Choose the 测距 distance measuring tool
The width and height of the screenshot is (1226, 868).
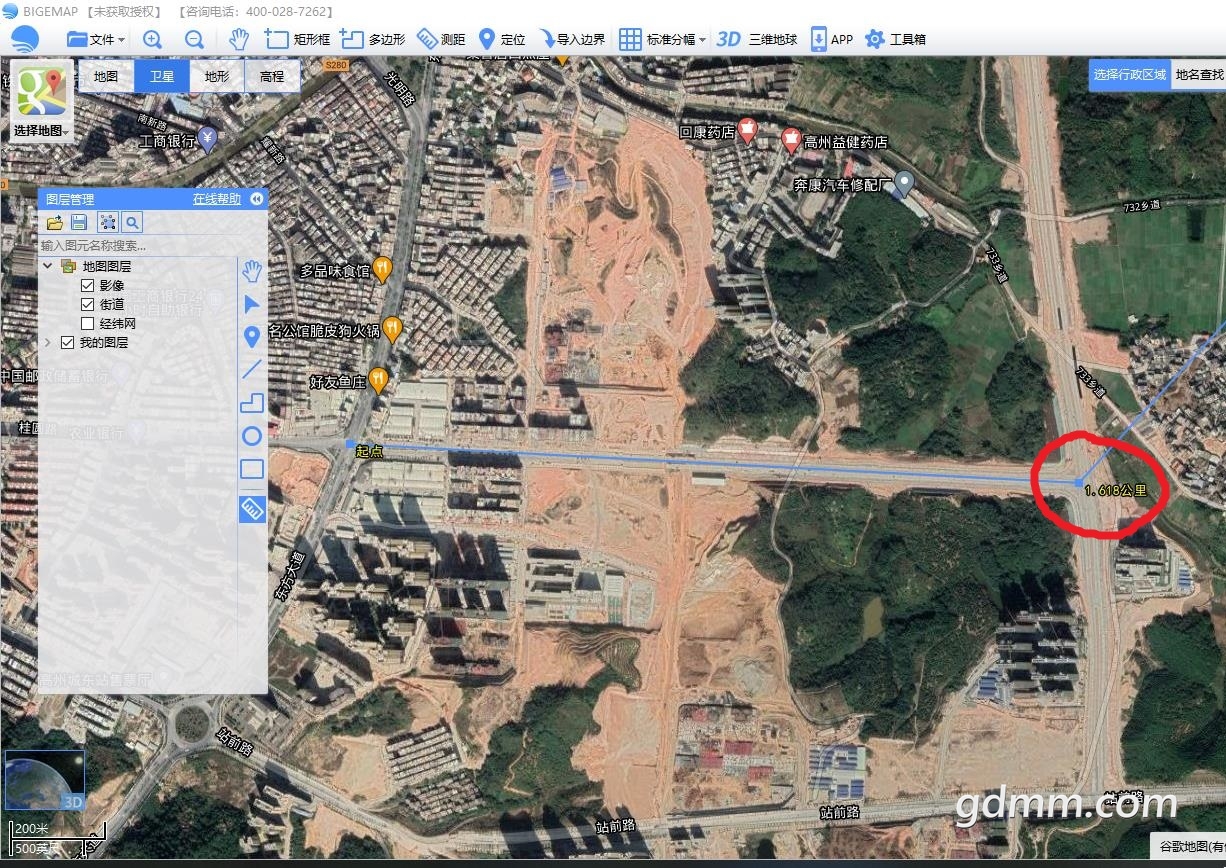pos(441,39)
